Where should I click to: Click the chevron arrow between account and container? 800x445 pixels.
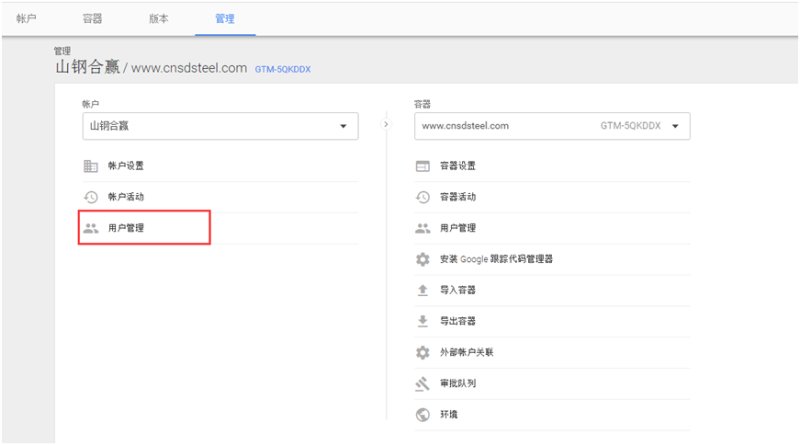point(386,125)
